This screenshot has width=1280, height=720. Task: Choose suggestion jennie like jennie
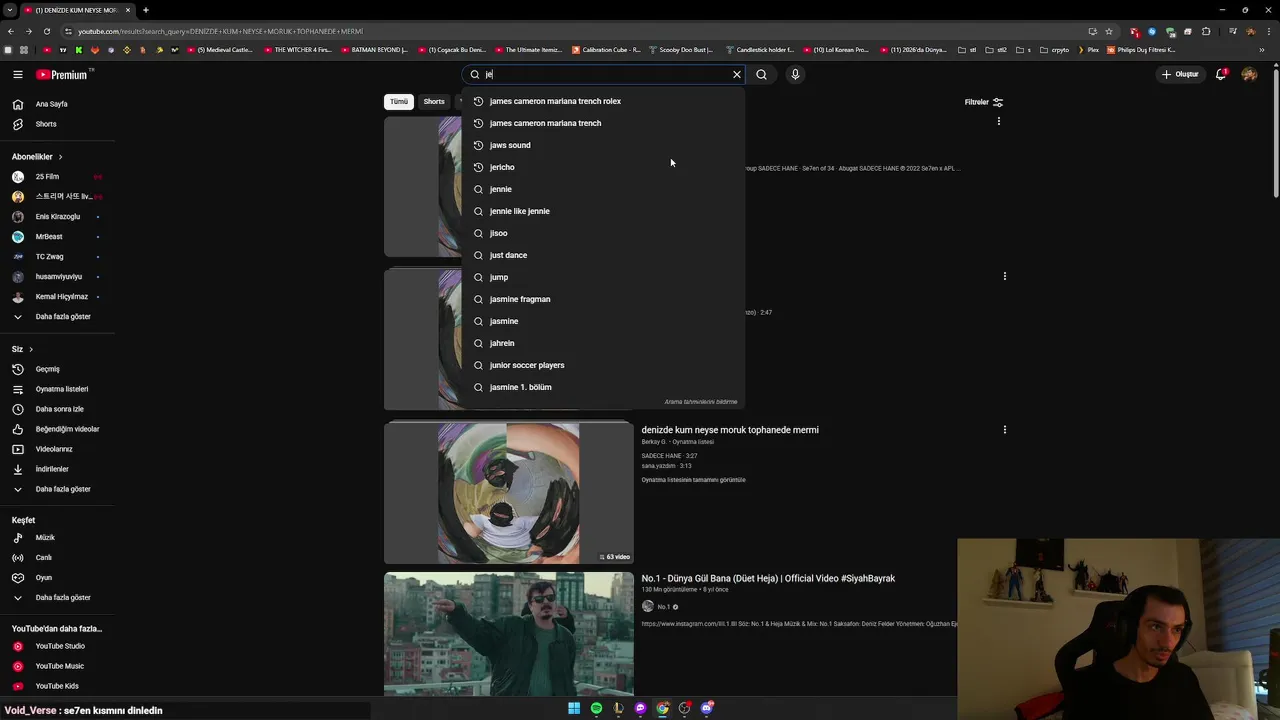click(x=603, y=211)
